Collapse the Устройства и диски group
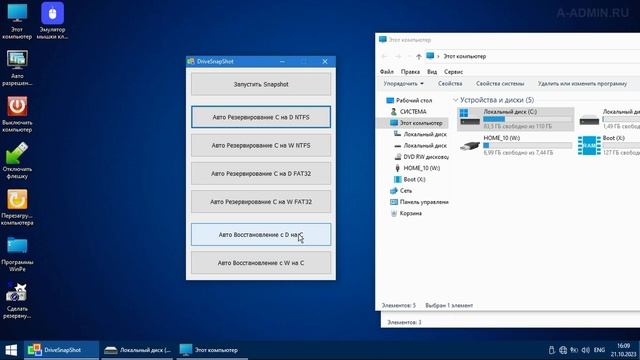Viewport: 640px width, 360px height. click(x=456, y=100)
